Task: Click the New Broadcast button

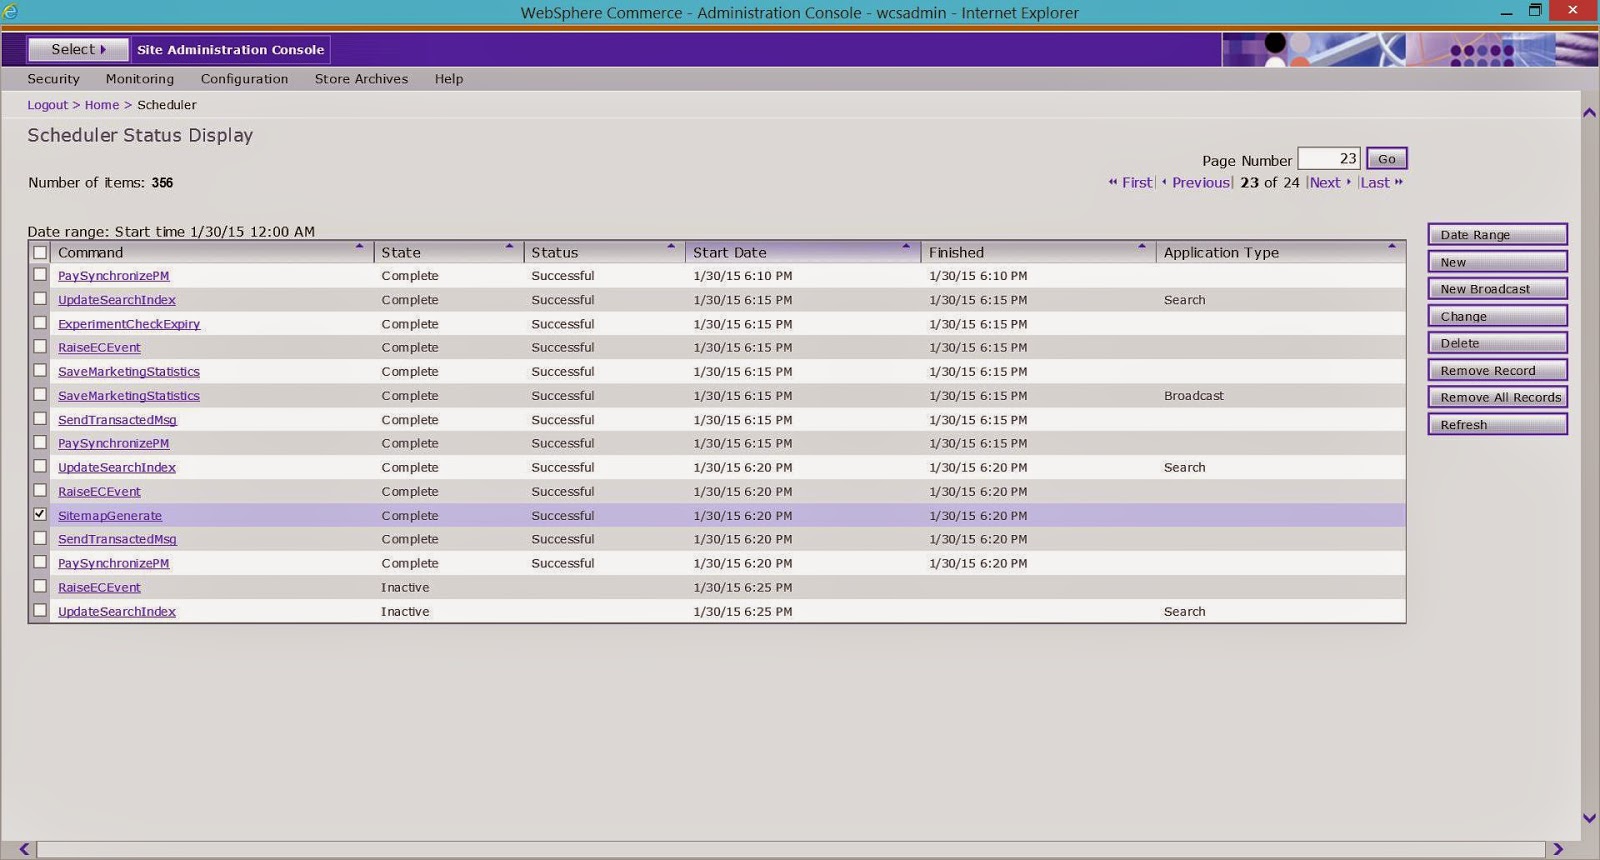Action: coord(1497,289)
